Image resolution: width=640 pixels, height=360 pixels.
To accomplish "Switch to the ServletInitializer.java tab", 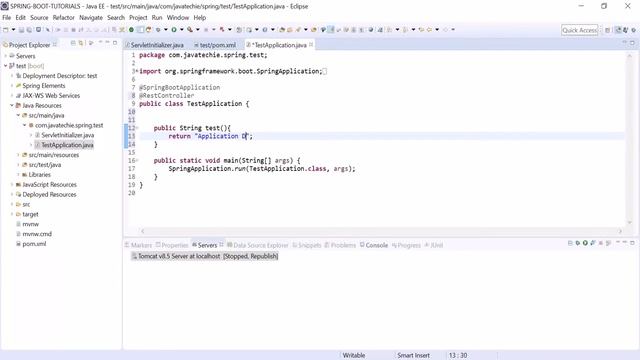I will coord(154,45).
